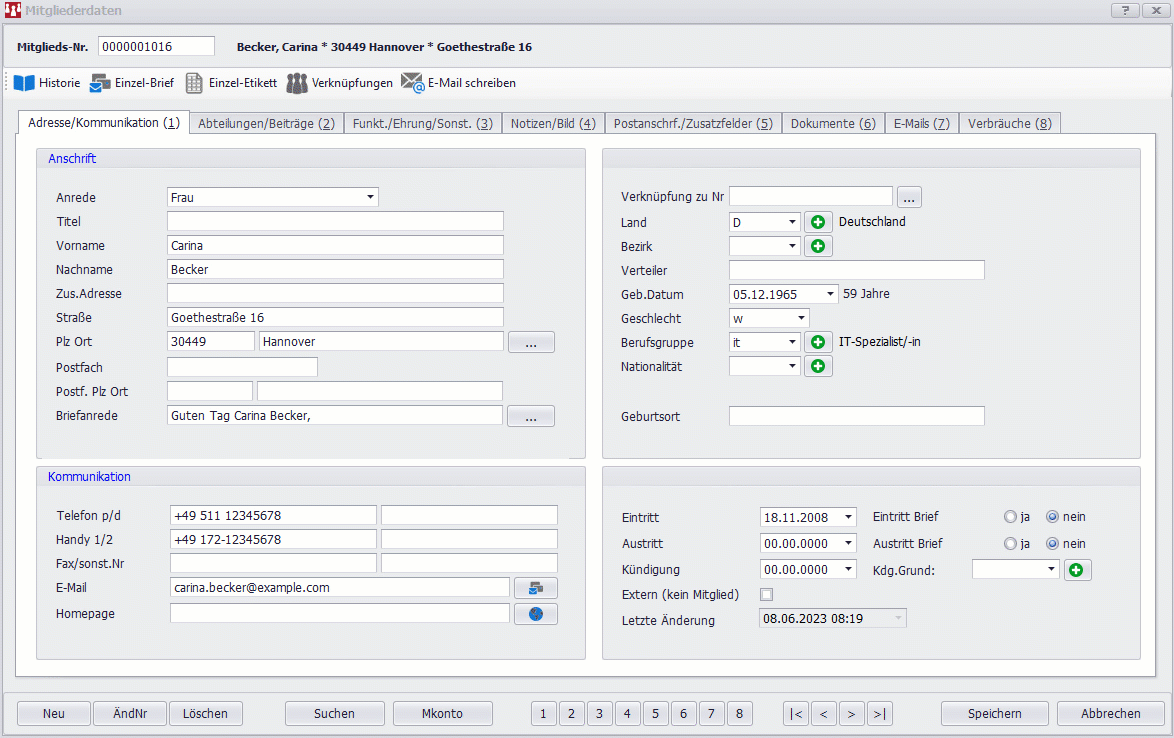
Task: Expand the Anrede dropdown
Action: 370,197
